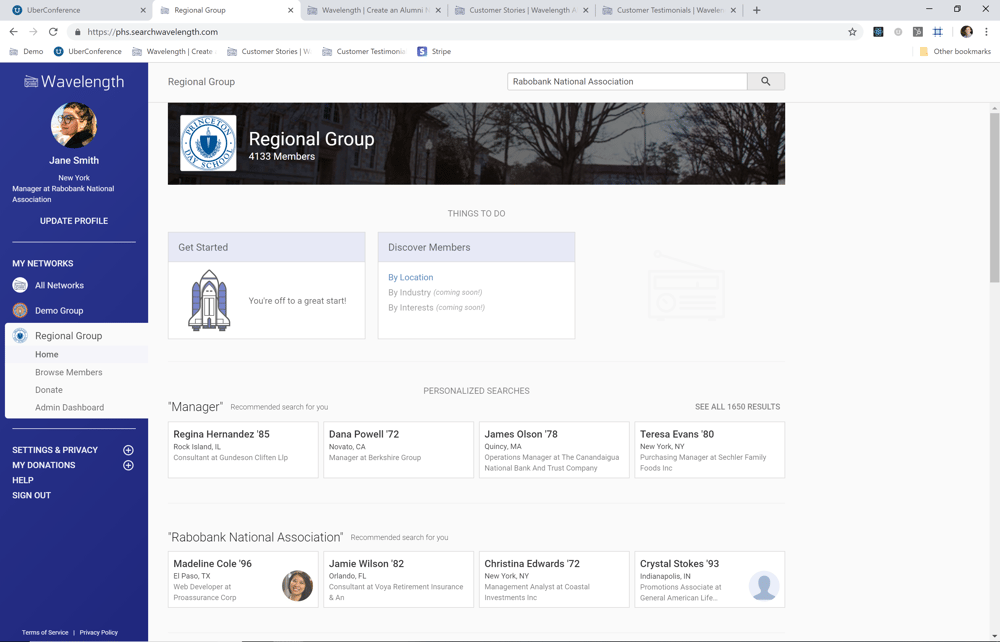1000x642 pixels.
Task: Open Dana Powell '72 card
Action: pyautogui.click(x=399, y=449)
